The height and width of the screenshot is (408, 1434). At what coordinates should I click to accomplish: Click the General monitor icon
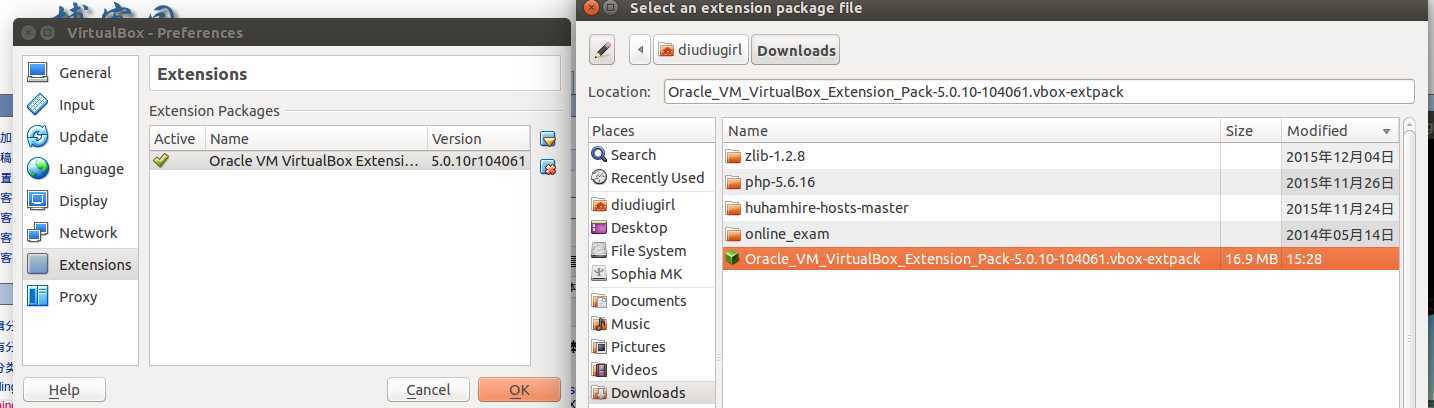(x=38, y=72)
